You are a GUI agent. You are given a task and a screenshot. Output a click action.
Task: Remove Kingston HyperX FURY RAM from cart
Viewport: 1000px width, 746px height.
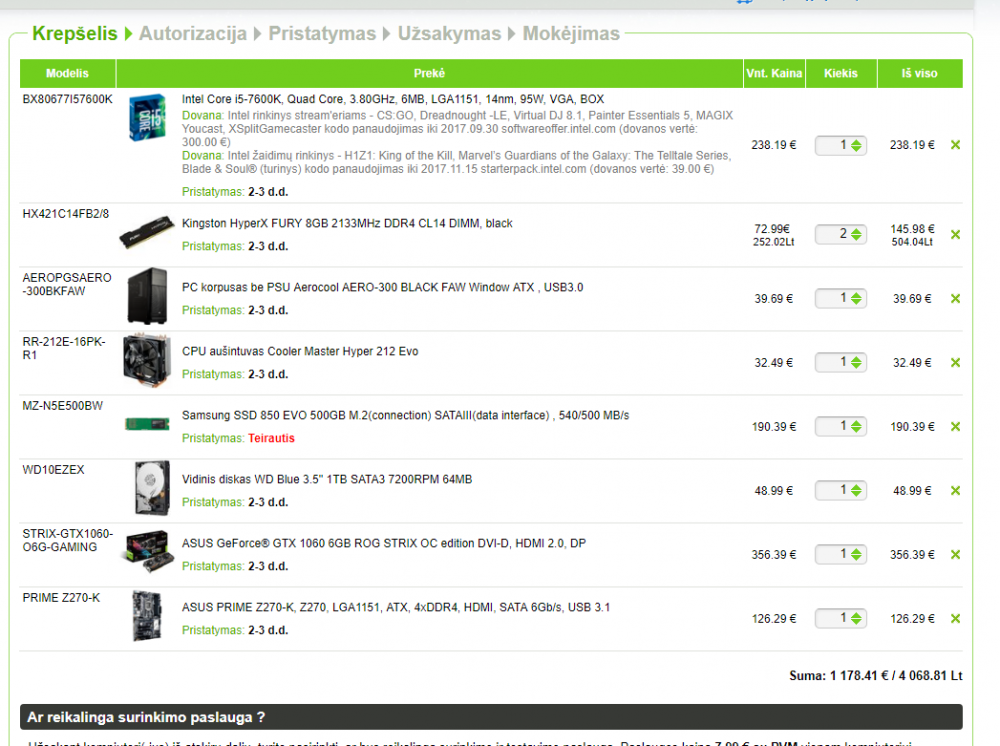(955, 235)
